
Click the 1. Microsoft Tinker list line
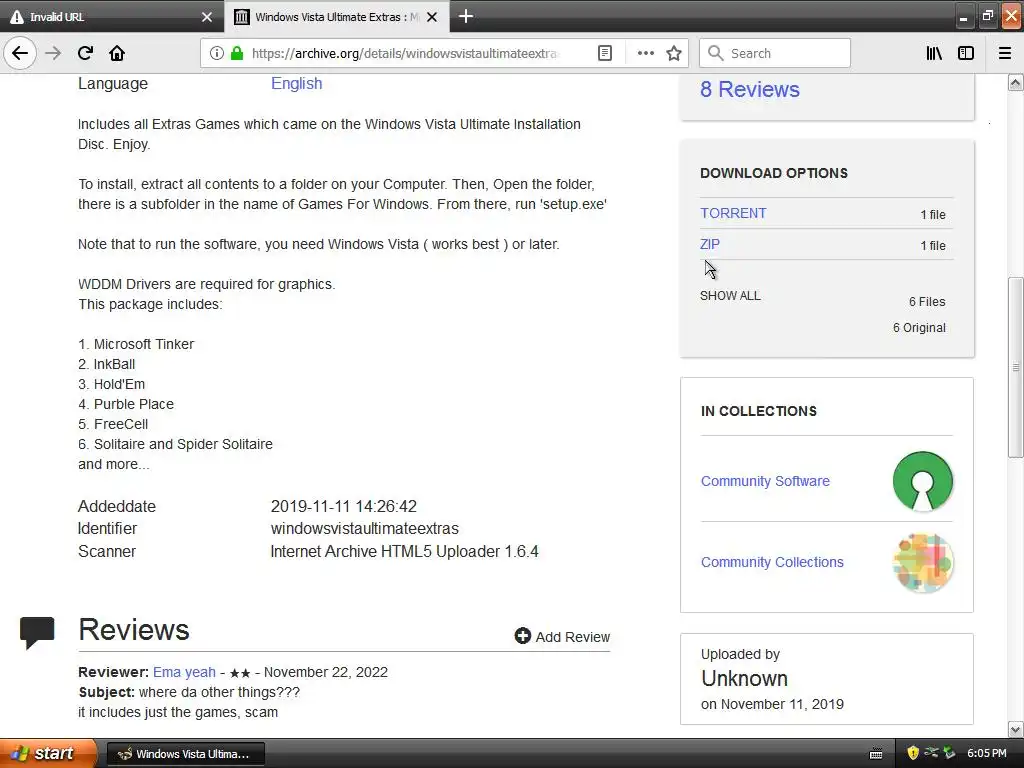(136, 344)
